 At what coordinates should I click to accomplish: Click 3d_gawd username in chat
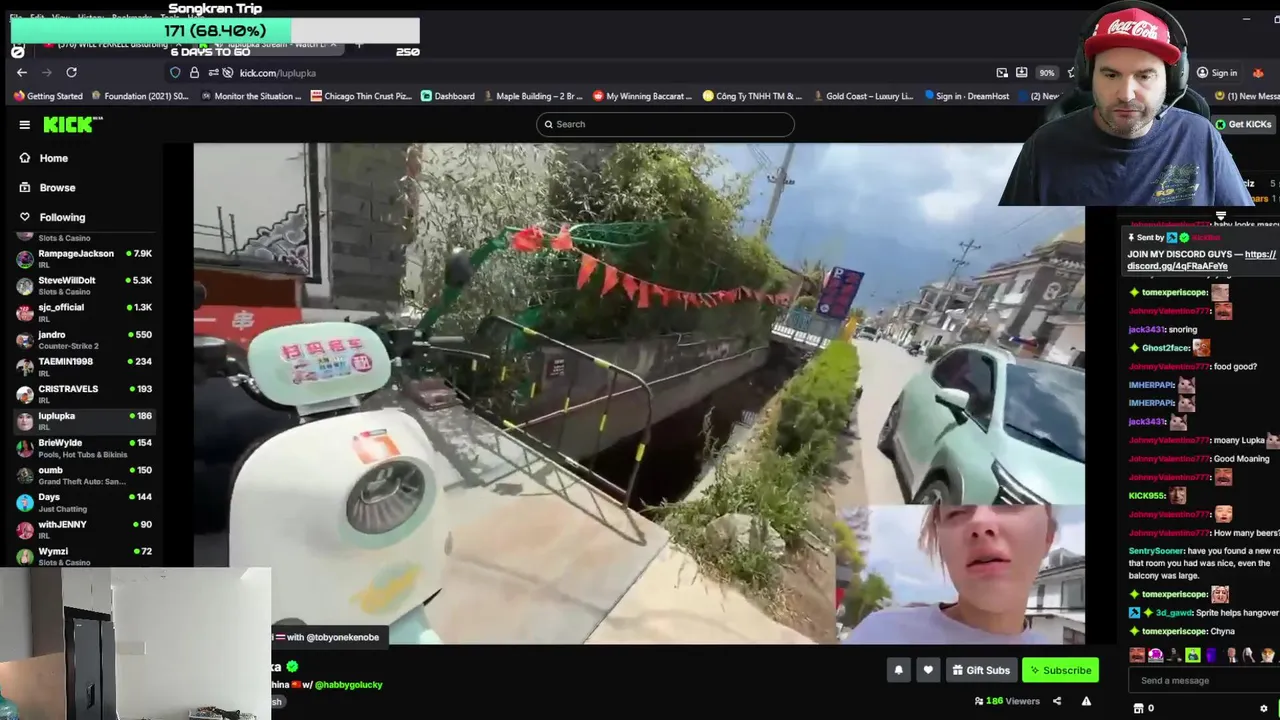click(x=1174, y=613)
